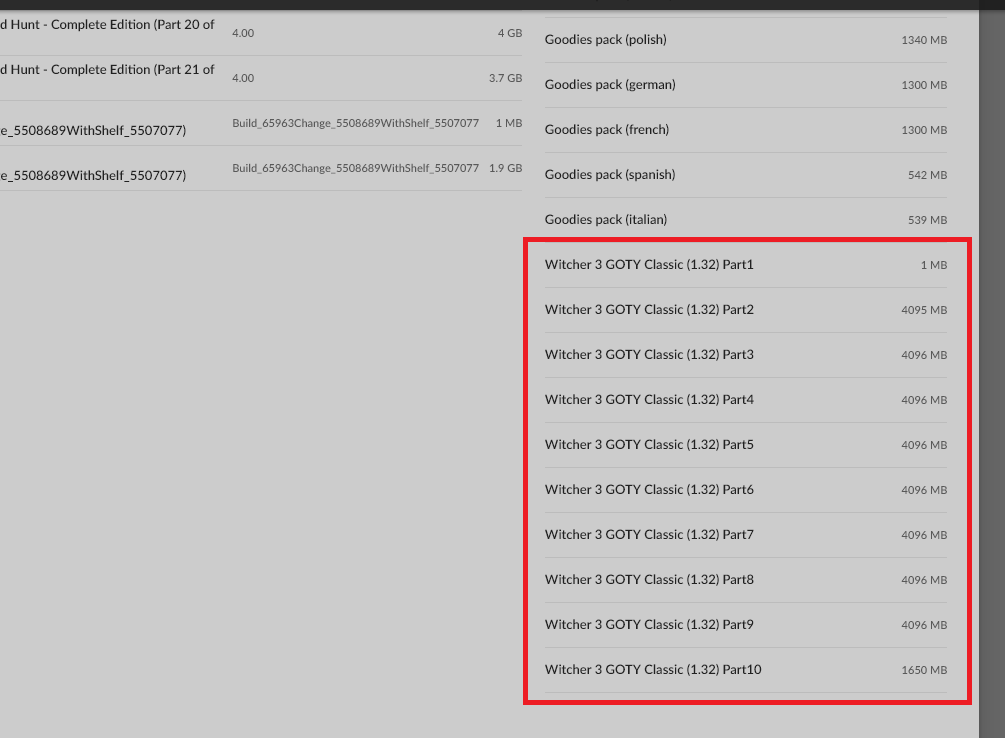Select Goodies pack (french) download
The width and height of the screenshot is (1005, 738).
pyautogui.click(x=607, y=130)
